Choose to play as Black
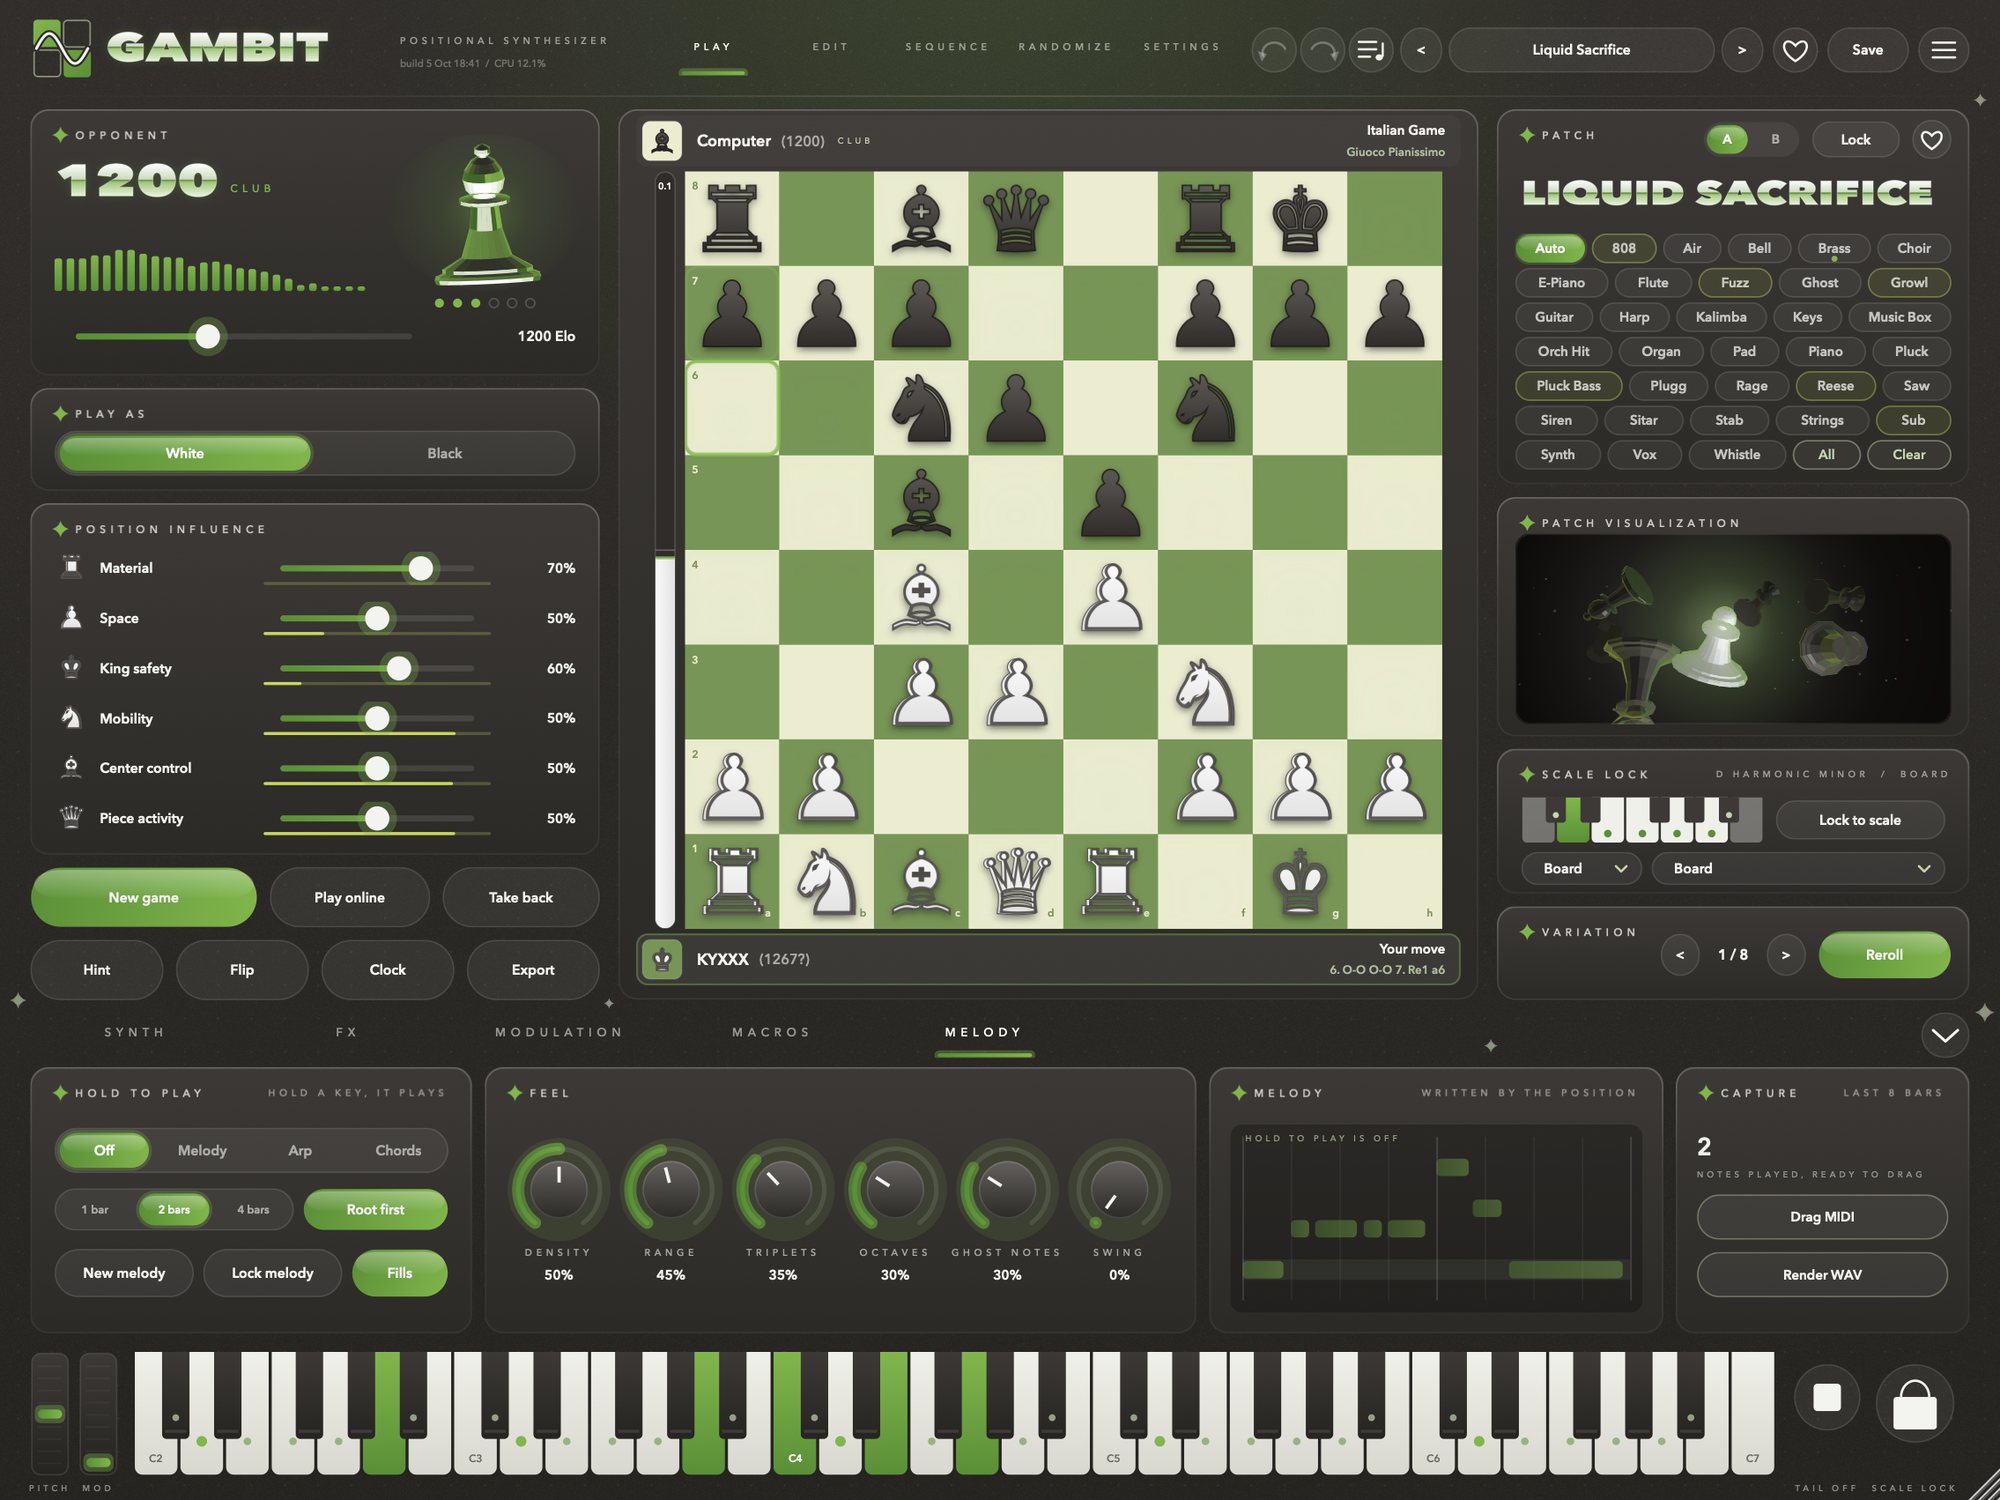The width and height of the screenshot is (2000, 1500). (444, 454)
